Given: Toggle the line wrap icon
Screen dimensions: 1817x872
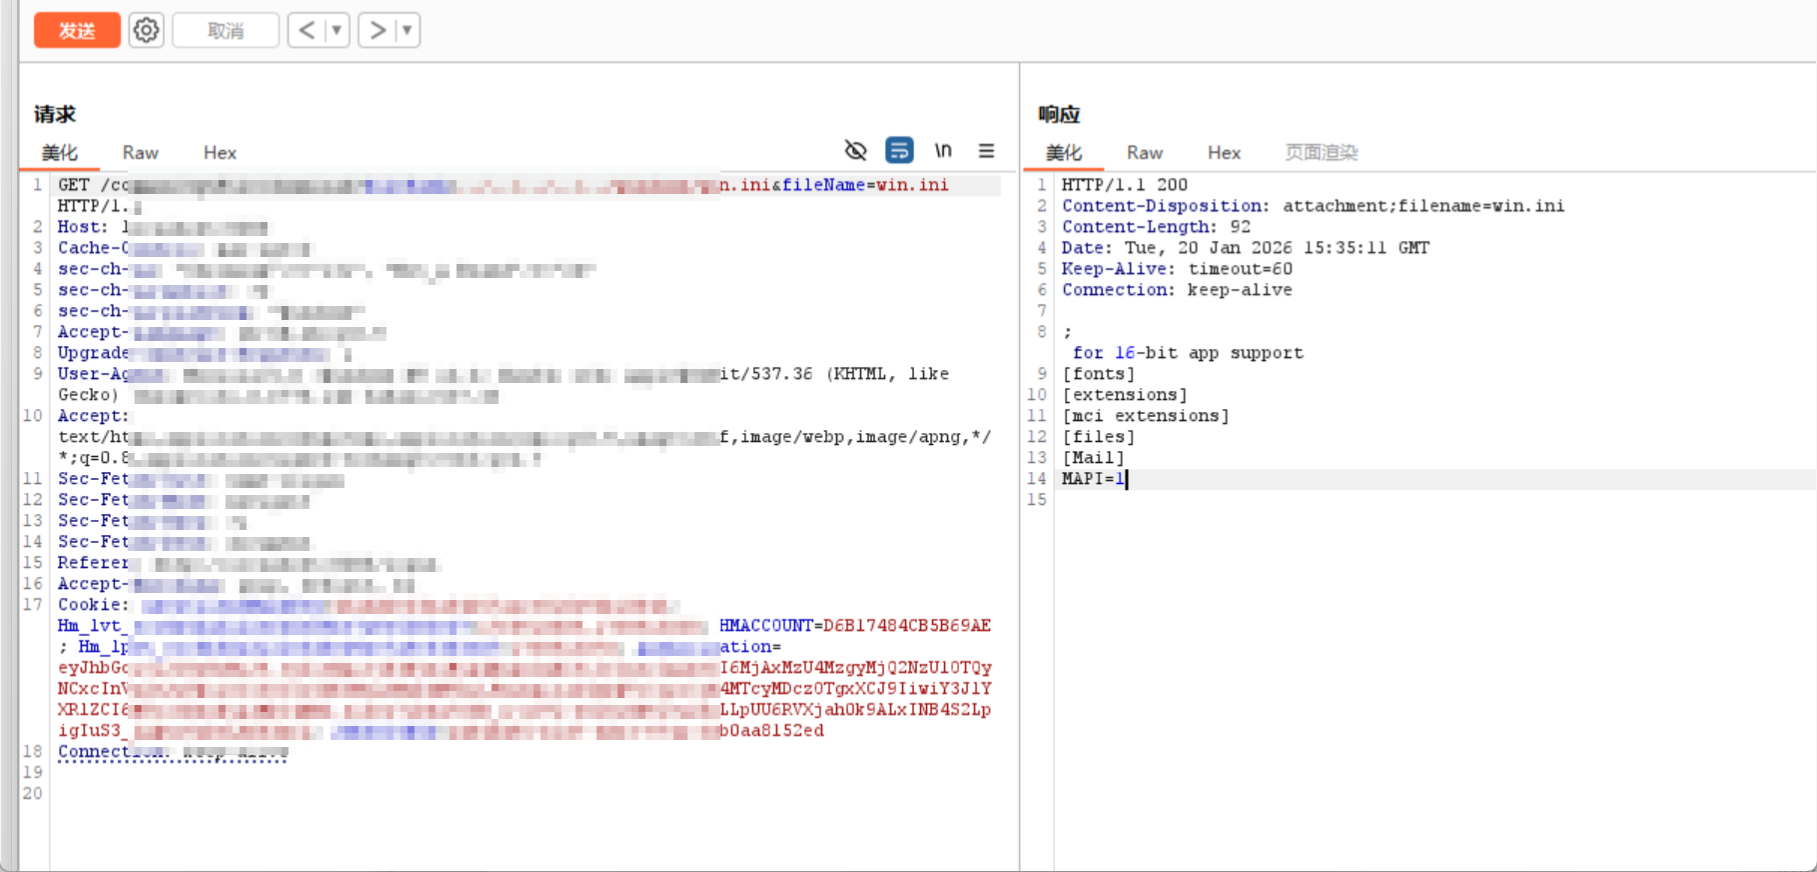Looking at the screenshot, I should coord(899,150).
